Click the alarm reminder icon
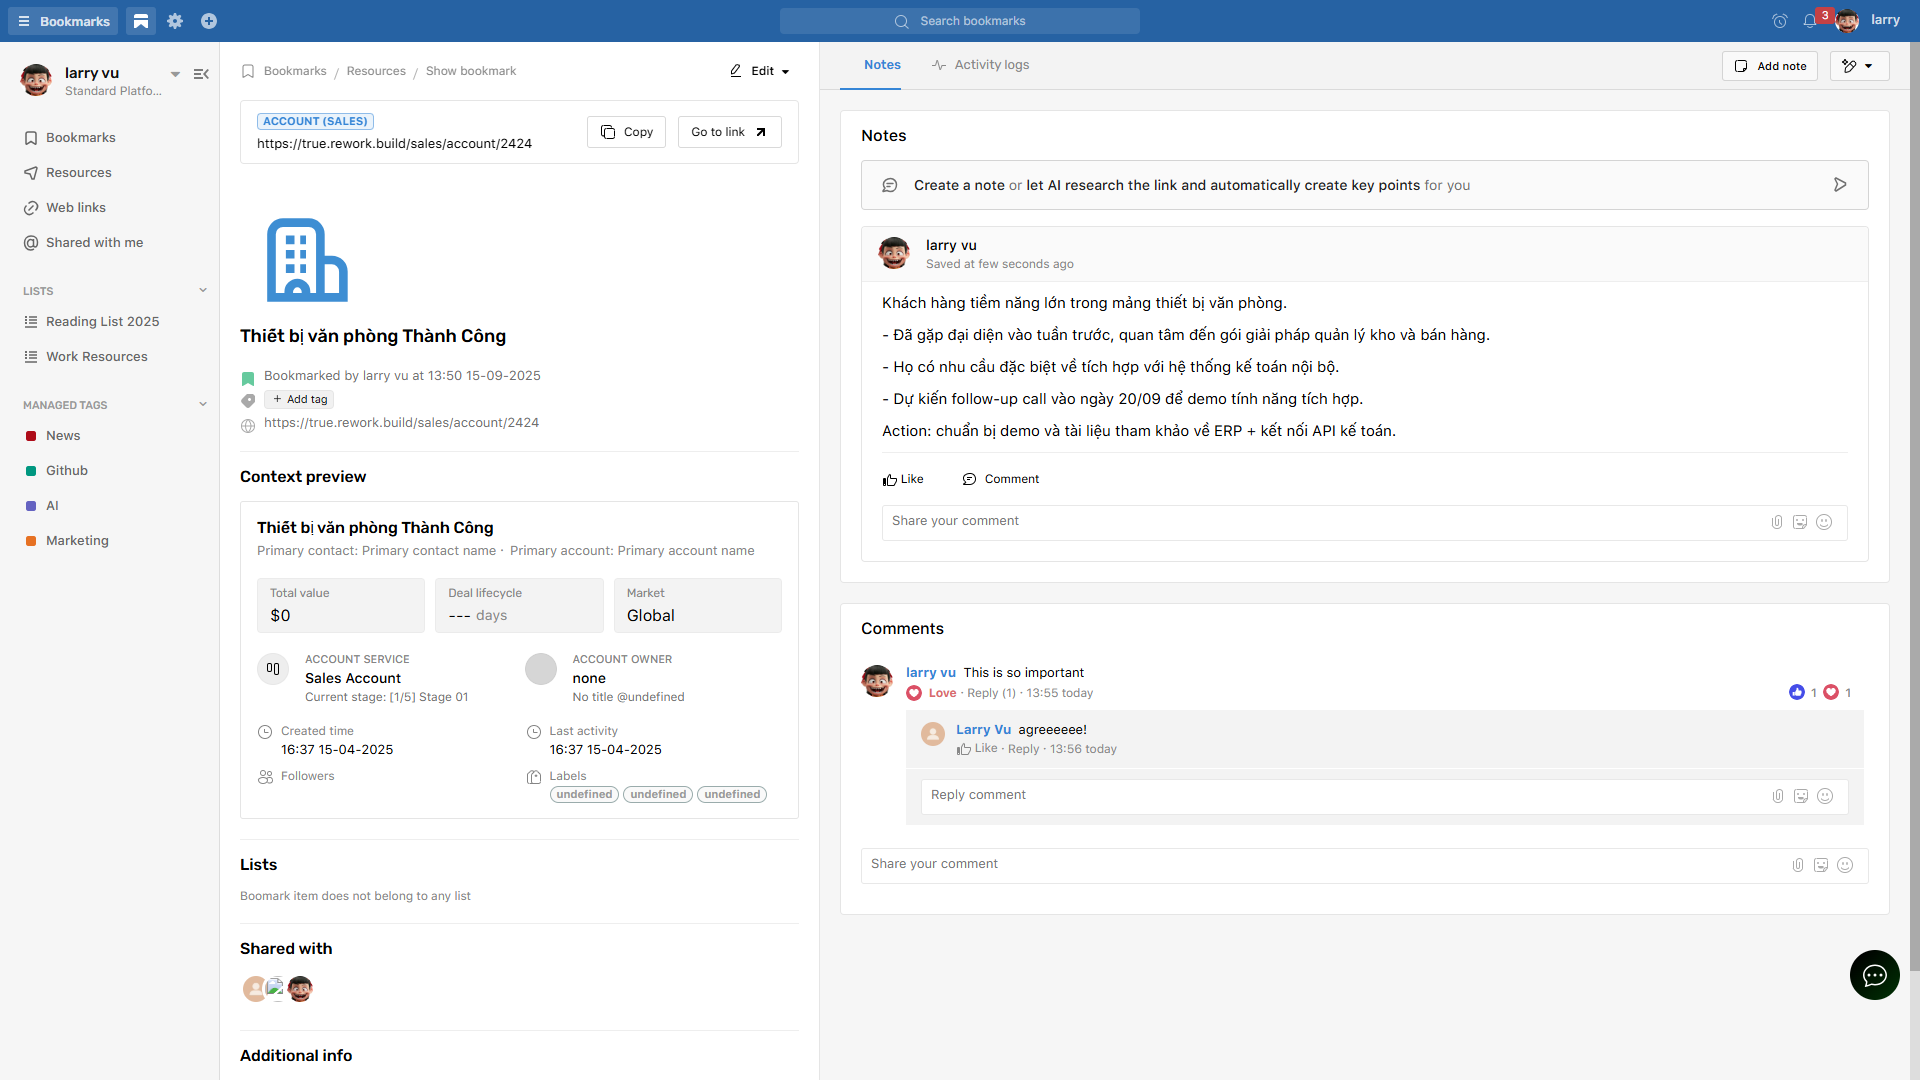1920x1080 pixels. (x=1779, y=21)
